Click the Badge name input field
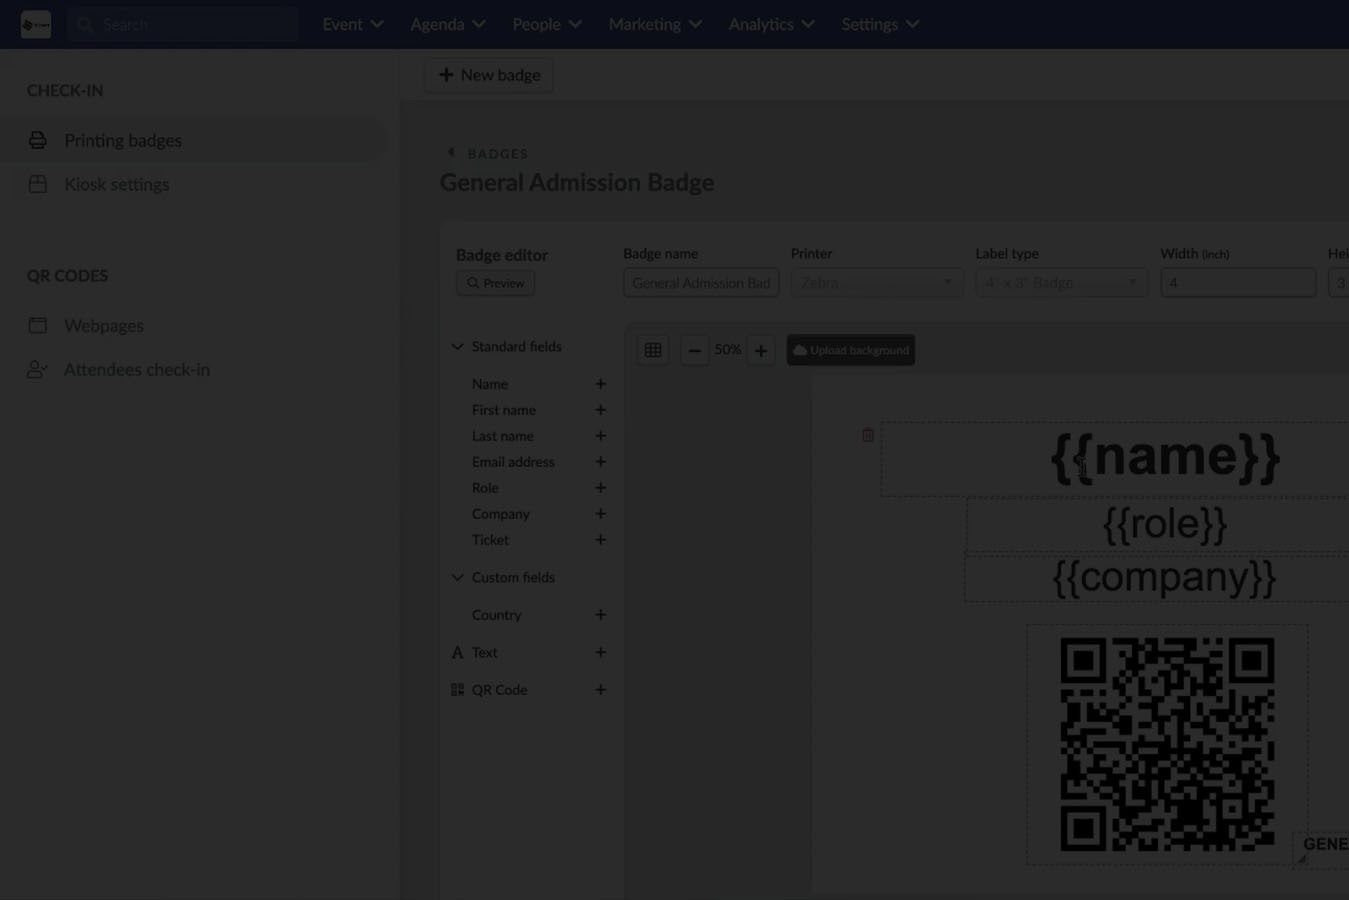 [701, 283]
